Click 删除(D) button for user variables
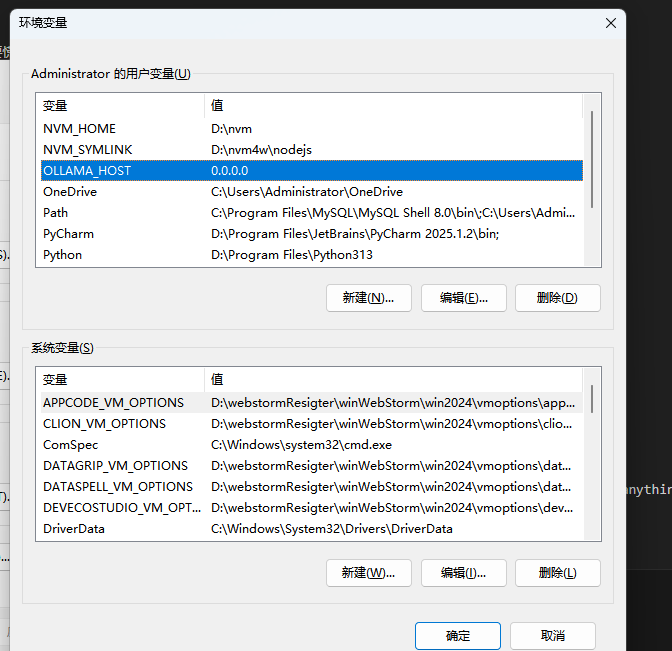The image size is (672, 651). pos(557,298)
